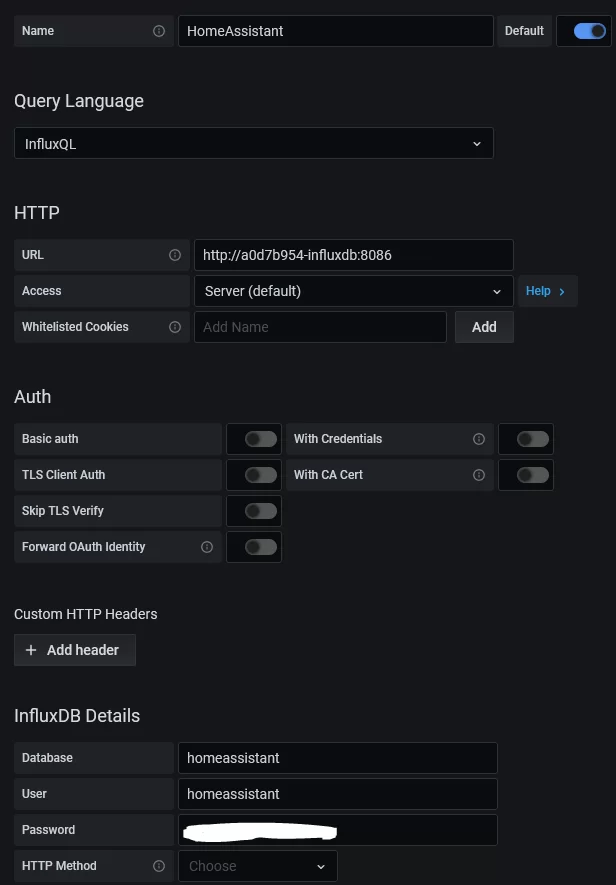Expand the Access dropdown
The width and height of the screenshot is (616, 885).
[x=353, y=291]
